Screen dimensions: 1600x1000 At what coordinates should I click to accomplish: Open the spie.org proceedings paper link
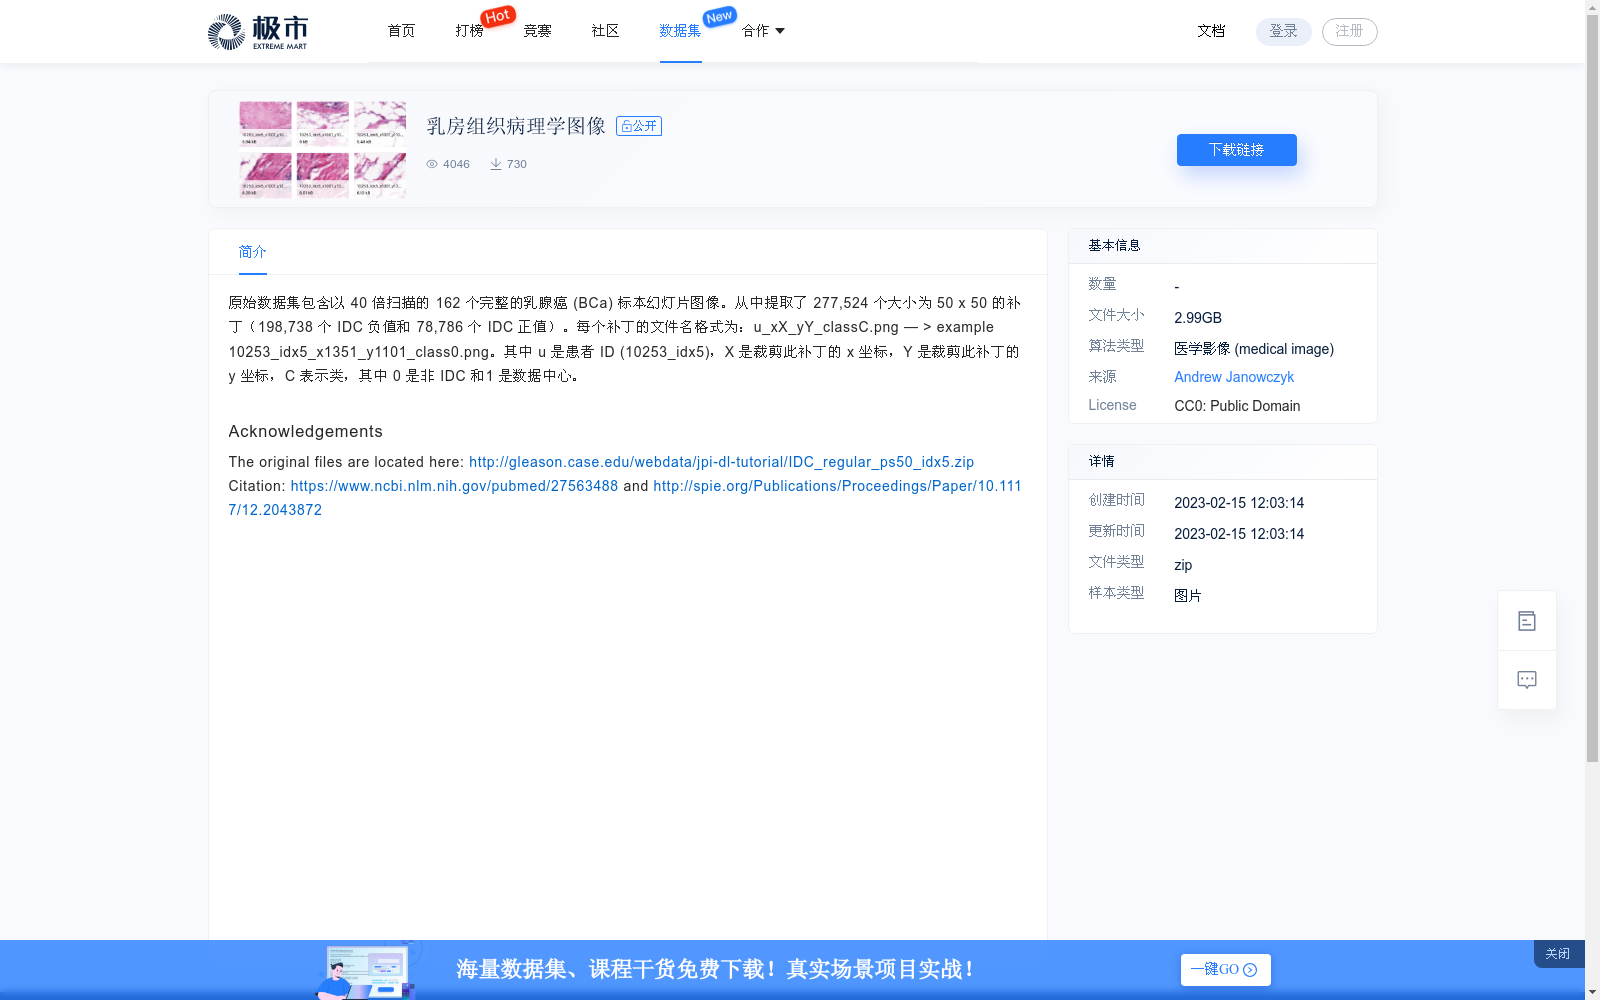point(837,486)
